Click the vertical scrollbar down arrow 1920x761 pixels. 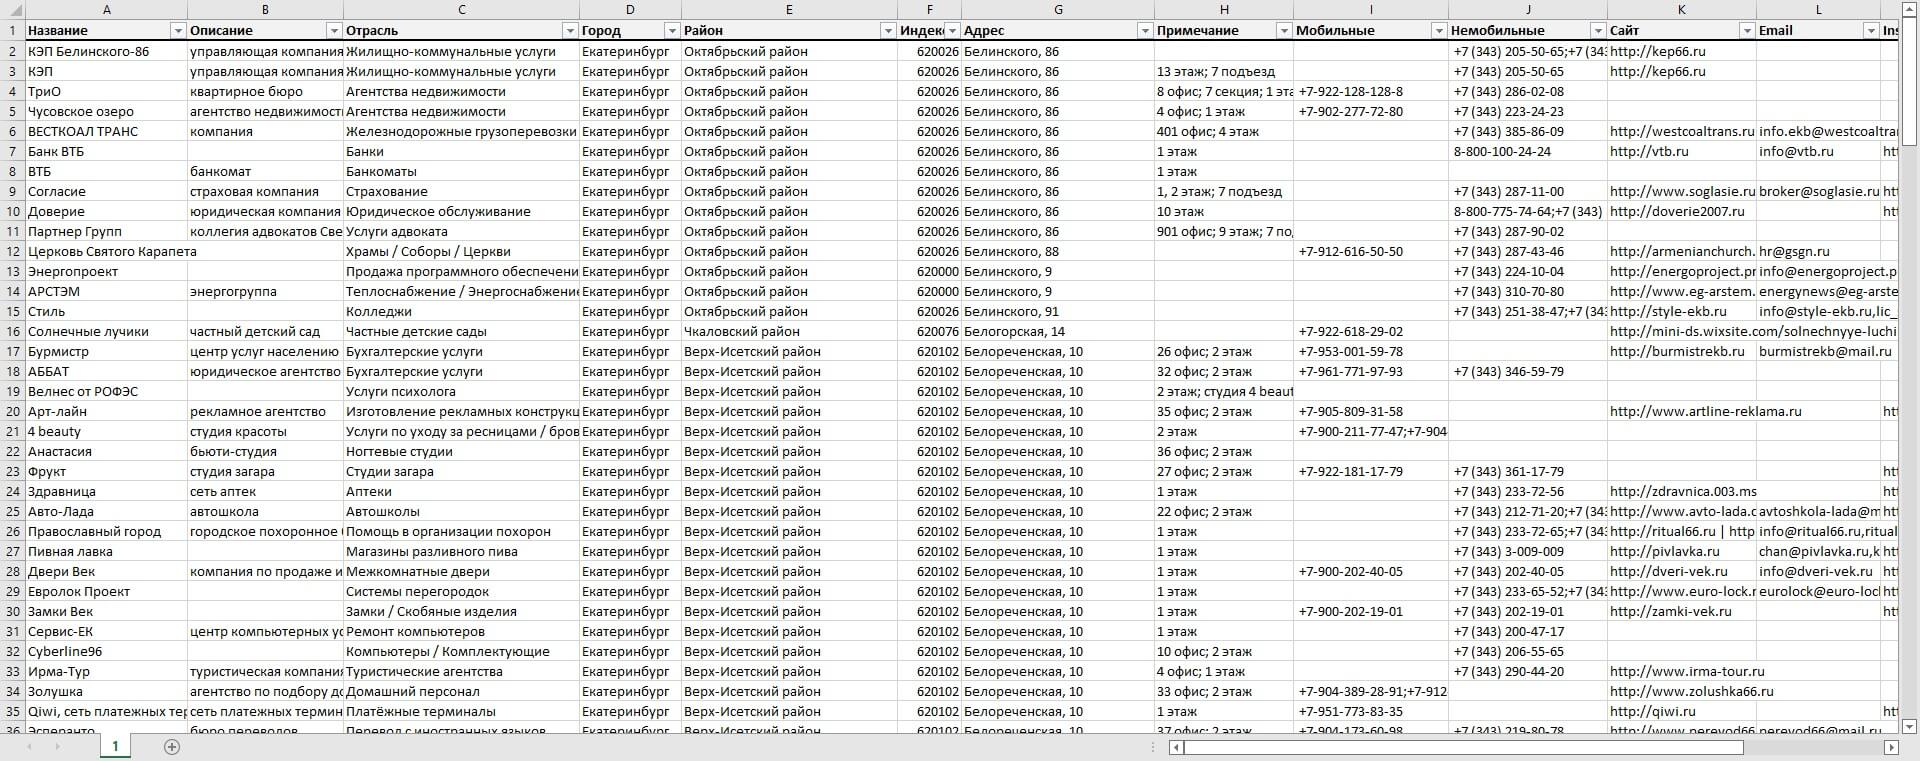coord(1909,726)
